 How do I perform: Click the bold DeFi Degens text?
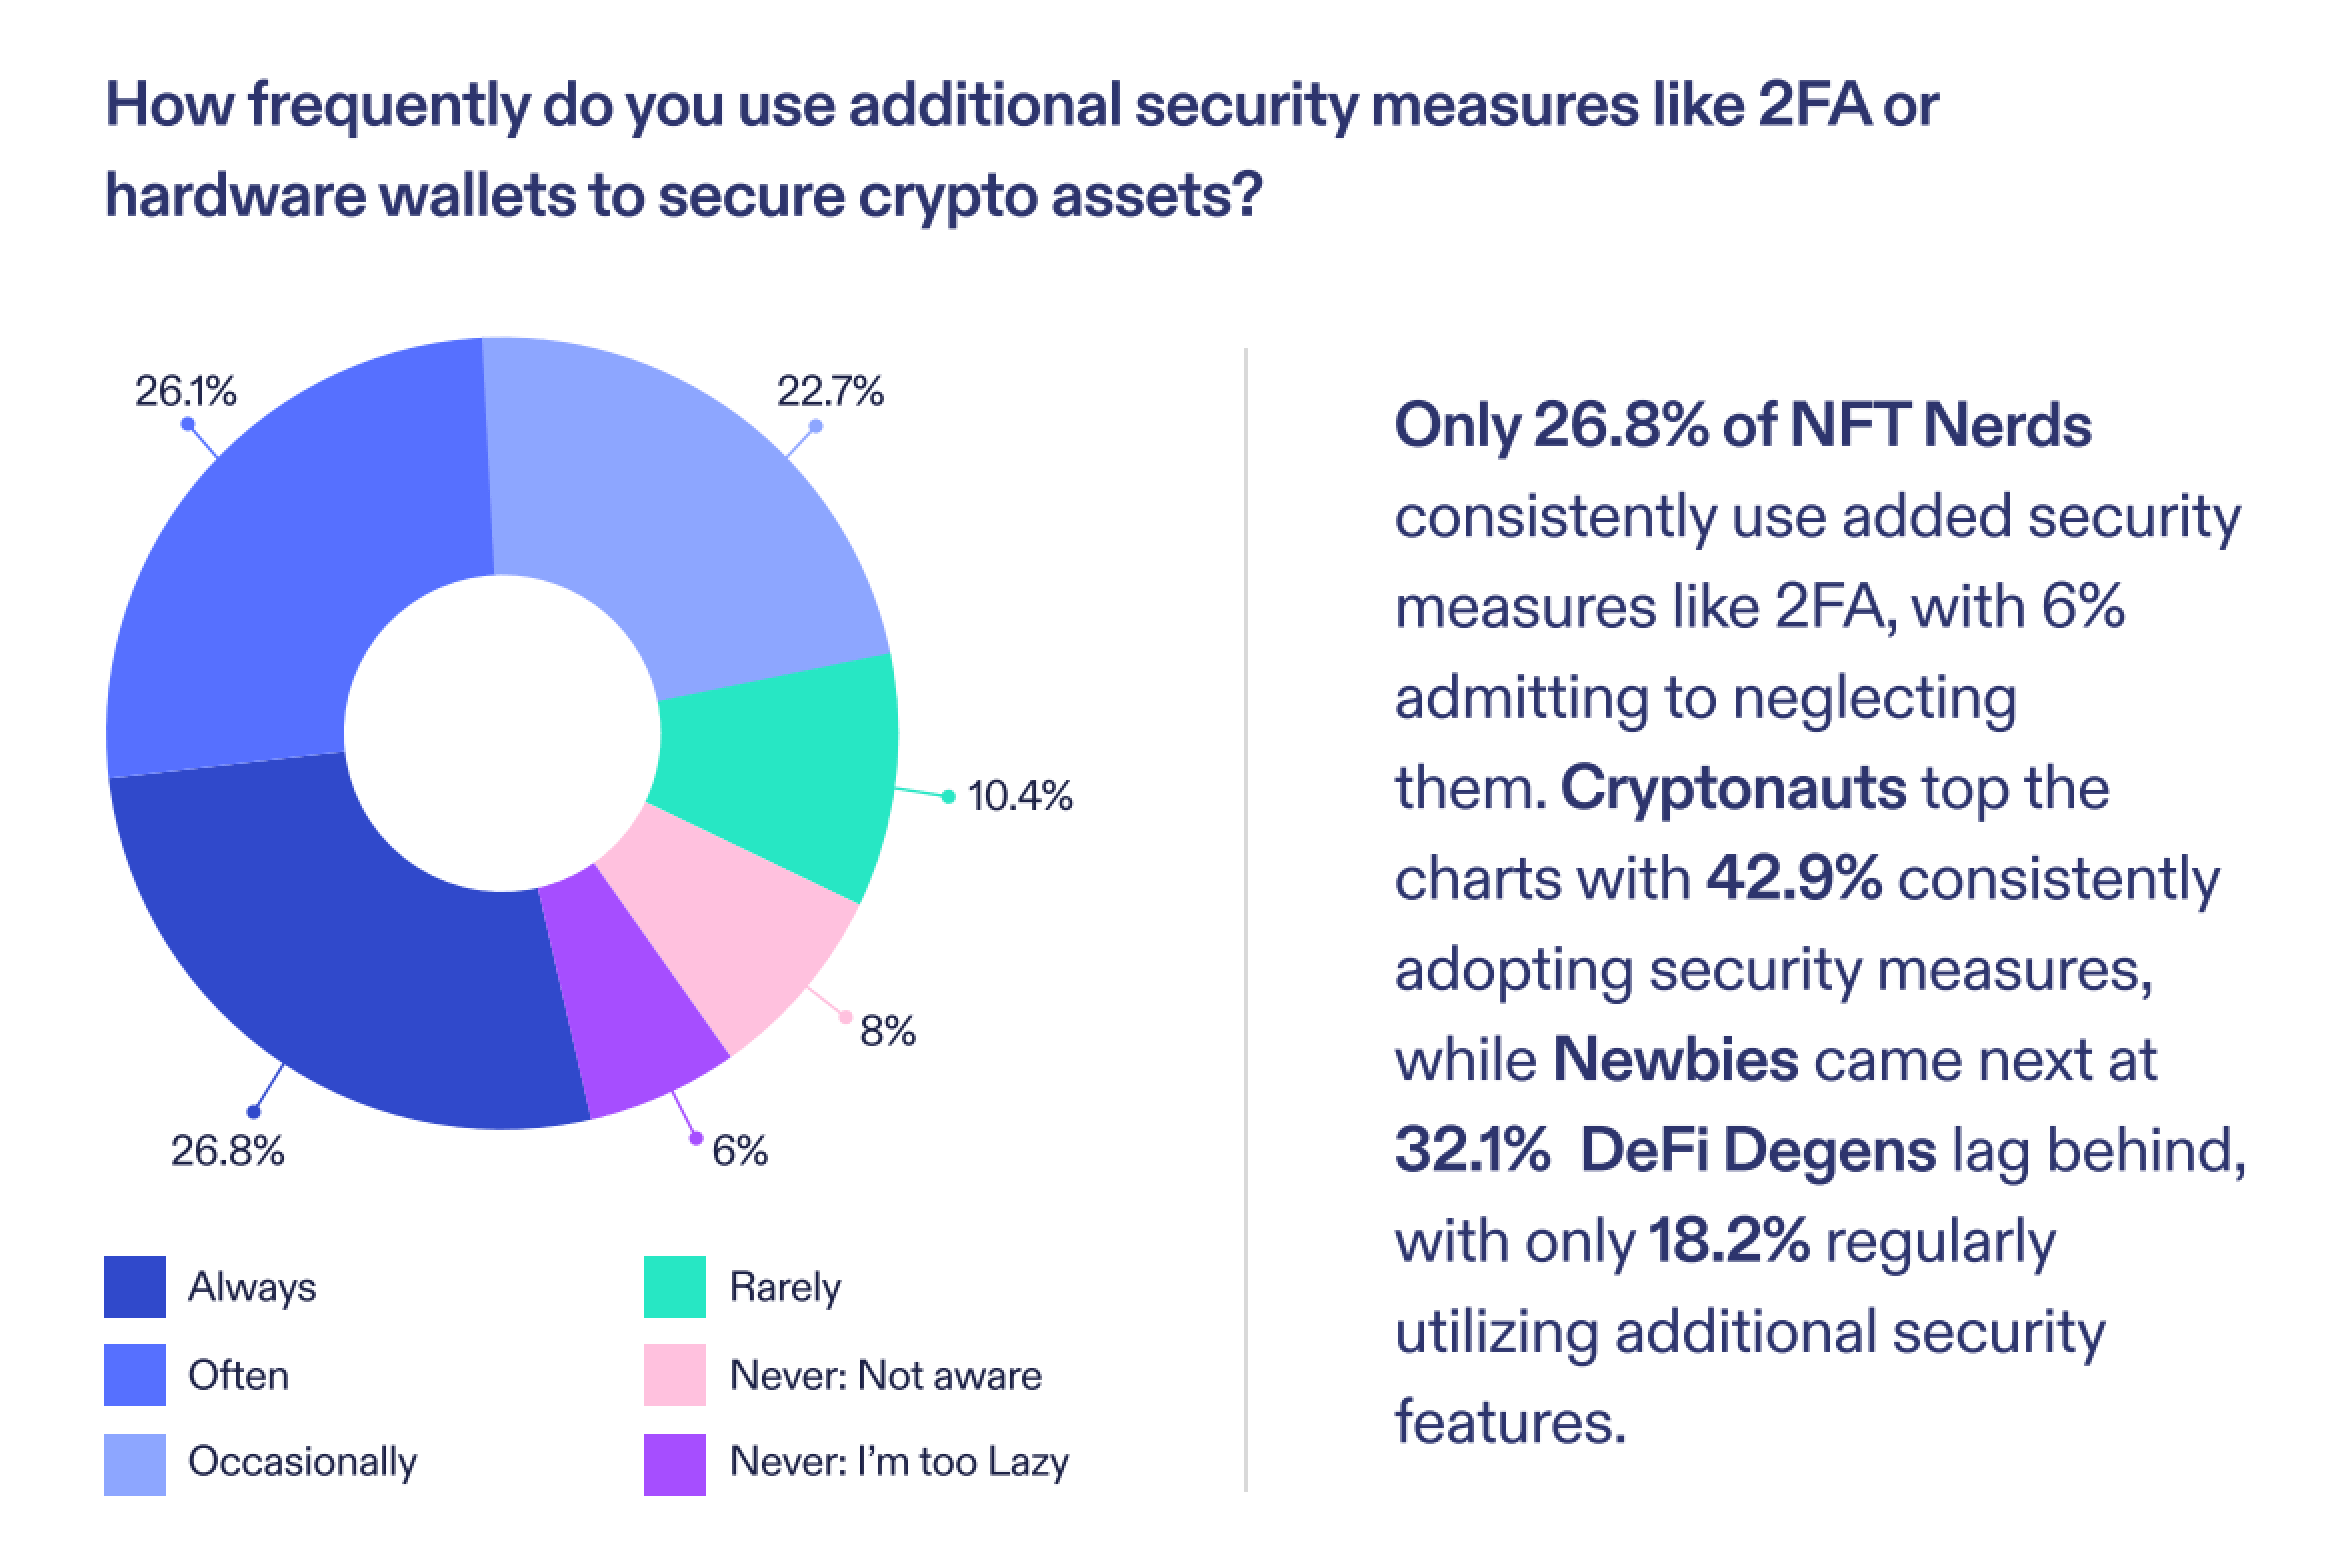(x=1759, y=1150)
